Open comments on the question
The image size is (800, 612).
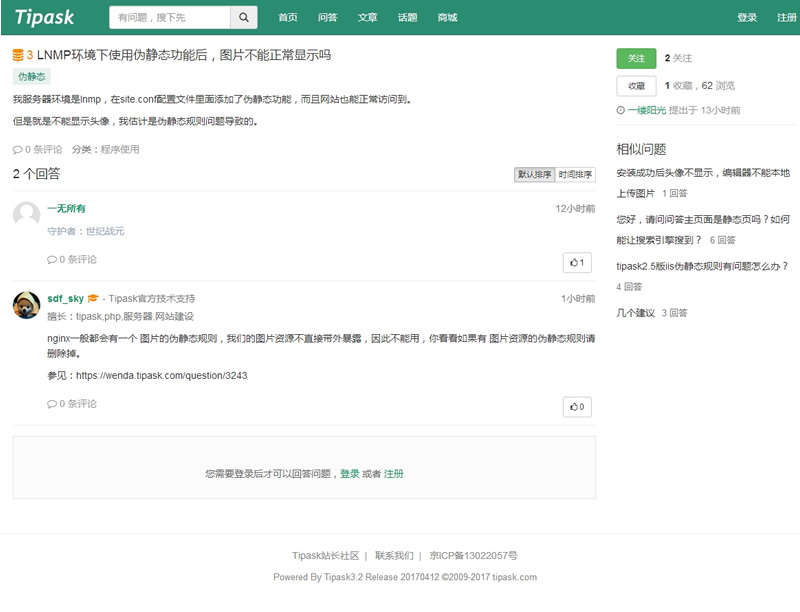coord(36,149)
